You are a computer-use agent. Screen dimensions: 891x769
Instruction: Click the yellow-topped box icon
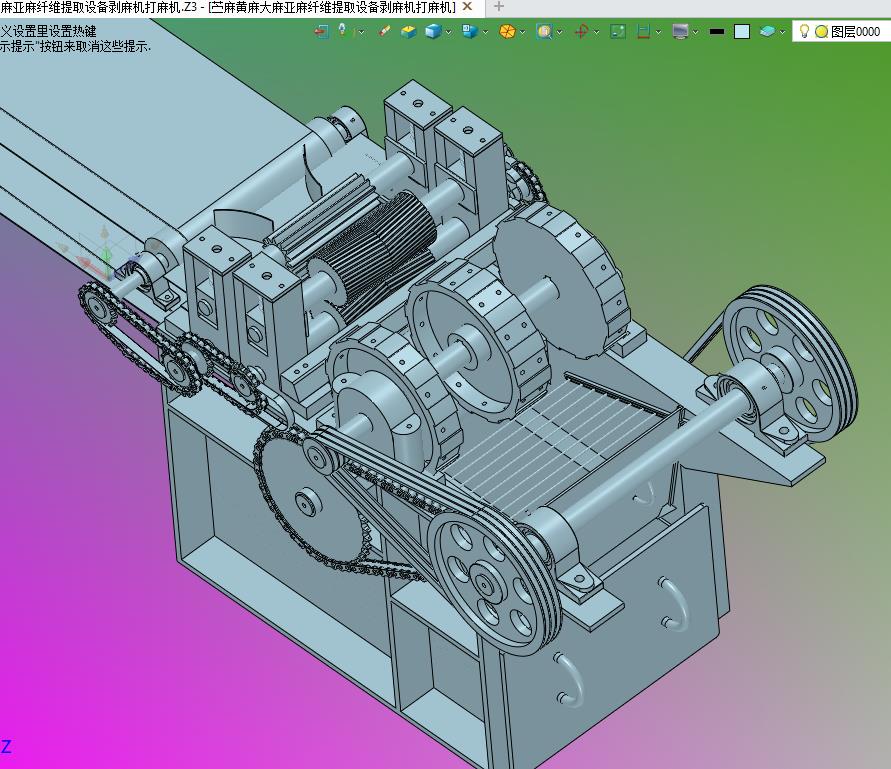click(x=408, y=31)
